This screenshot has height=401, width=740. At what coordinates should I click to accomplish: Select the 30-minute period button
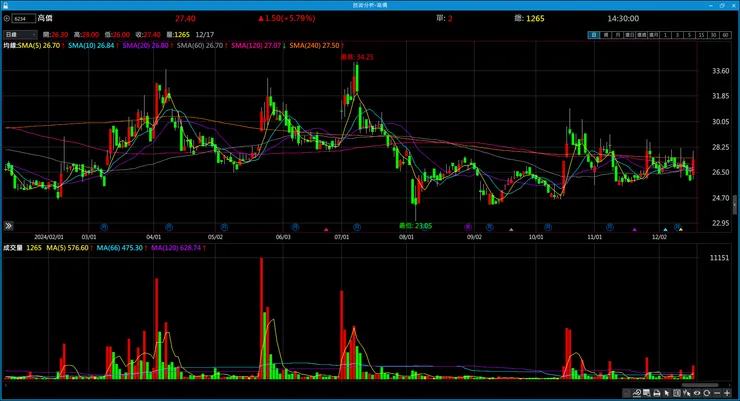tap(714, 35)
